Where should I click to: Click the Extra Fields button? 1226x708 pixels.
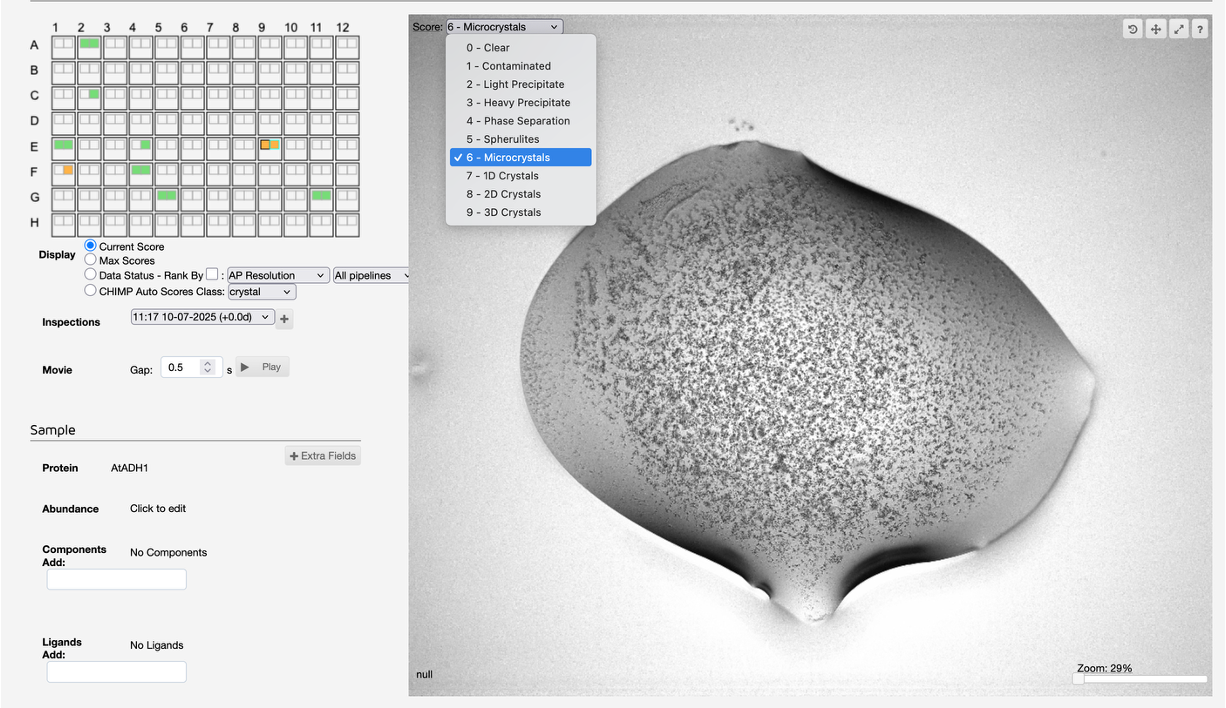323,456
